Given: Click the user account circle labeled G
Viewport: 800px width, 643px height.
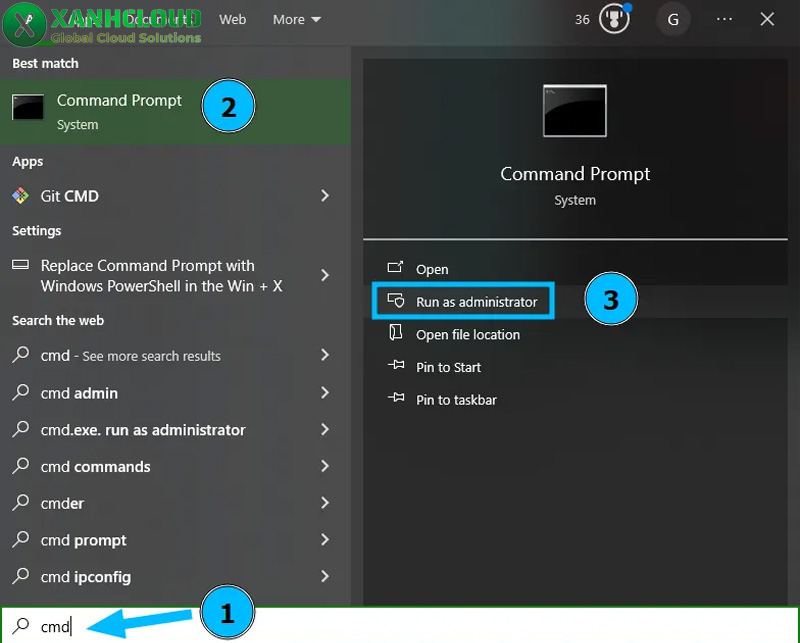Looking at the screenshot, I should 673,19.
